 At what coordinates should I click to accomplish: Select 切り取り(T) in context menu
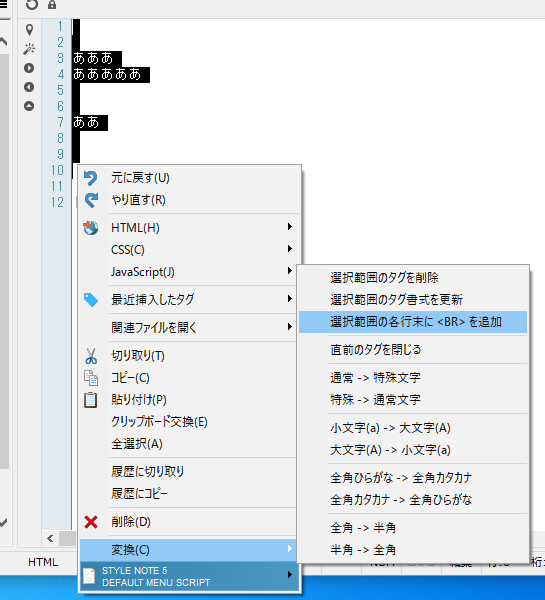tap(190, 356)
